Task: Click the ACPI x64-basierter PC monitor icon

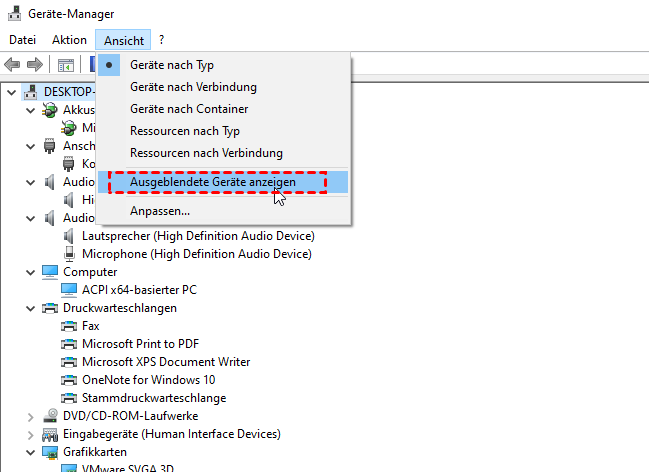Action: coord(69,290)
